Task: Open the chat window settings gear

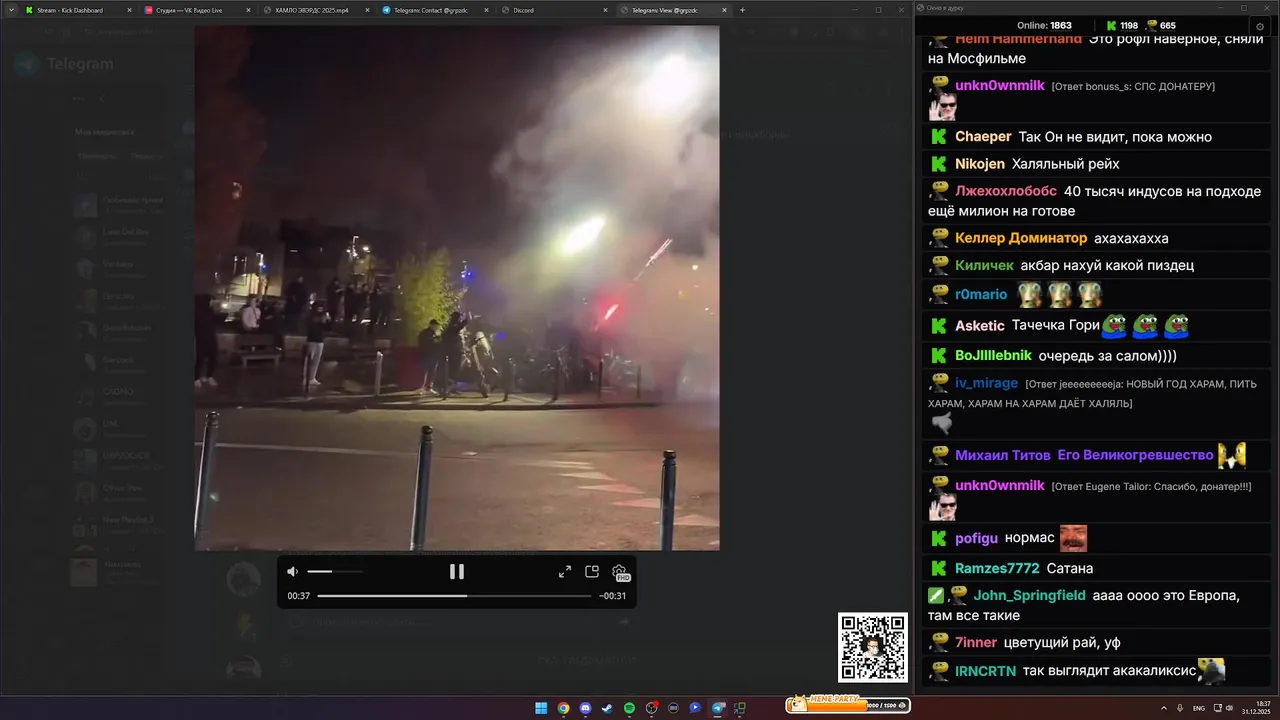Action: [x=1260, y=26]
